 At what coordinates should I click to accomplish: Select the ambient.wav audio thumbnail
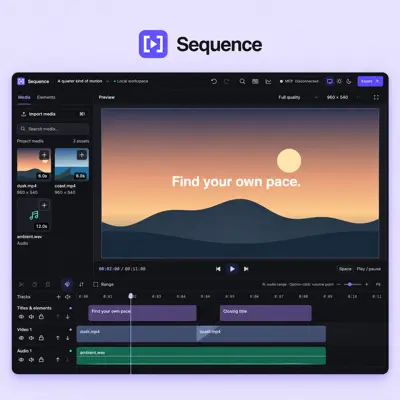pos(34,215)
